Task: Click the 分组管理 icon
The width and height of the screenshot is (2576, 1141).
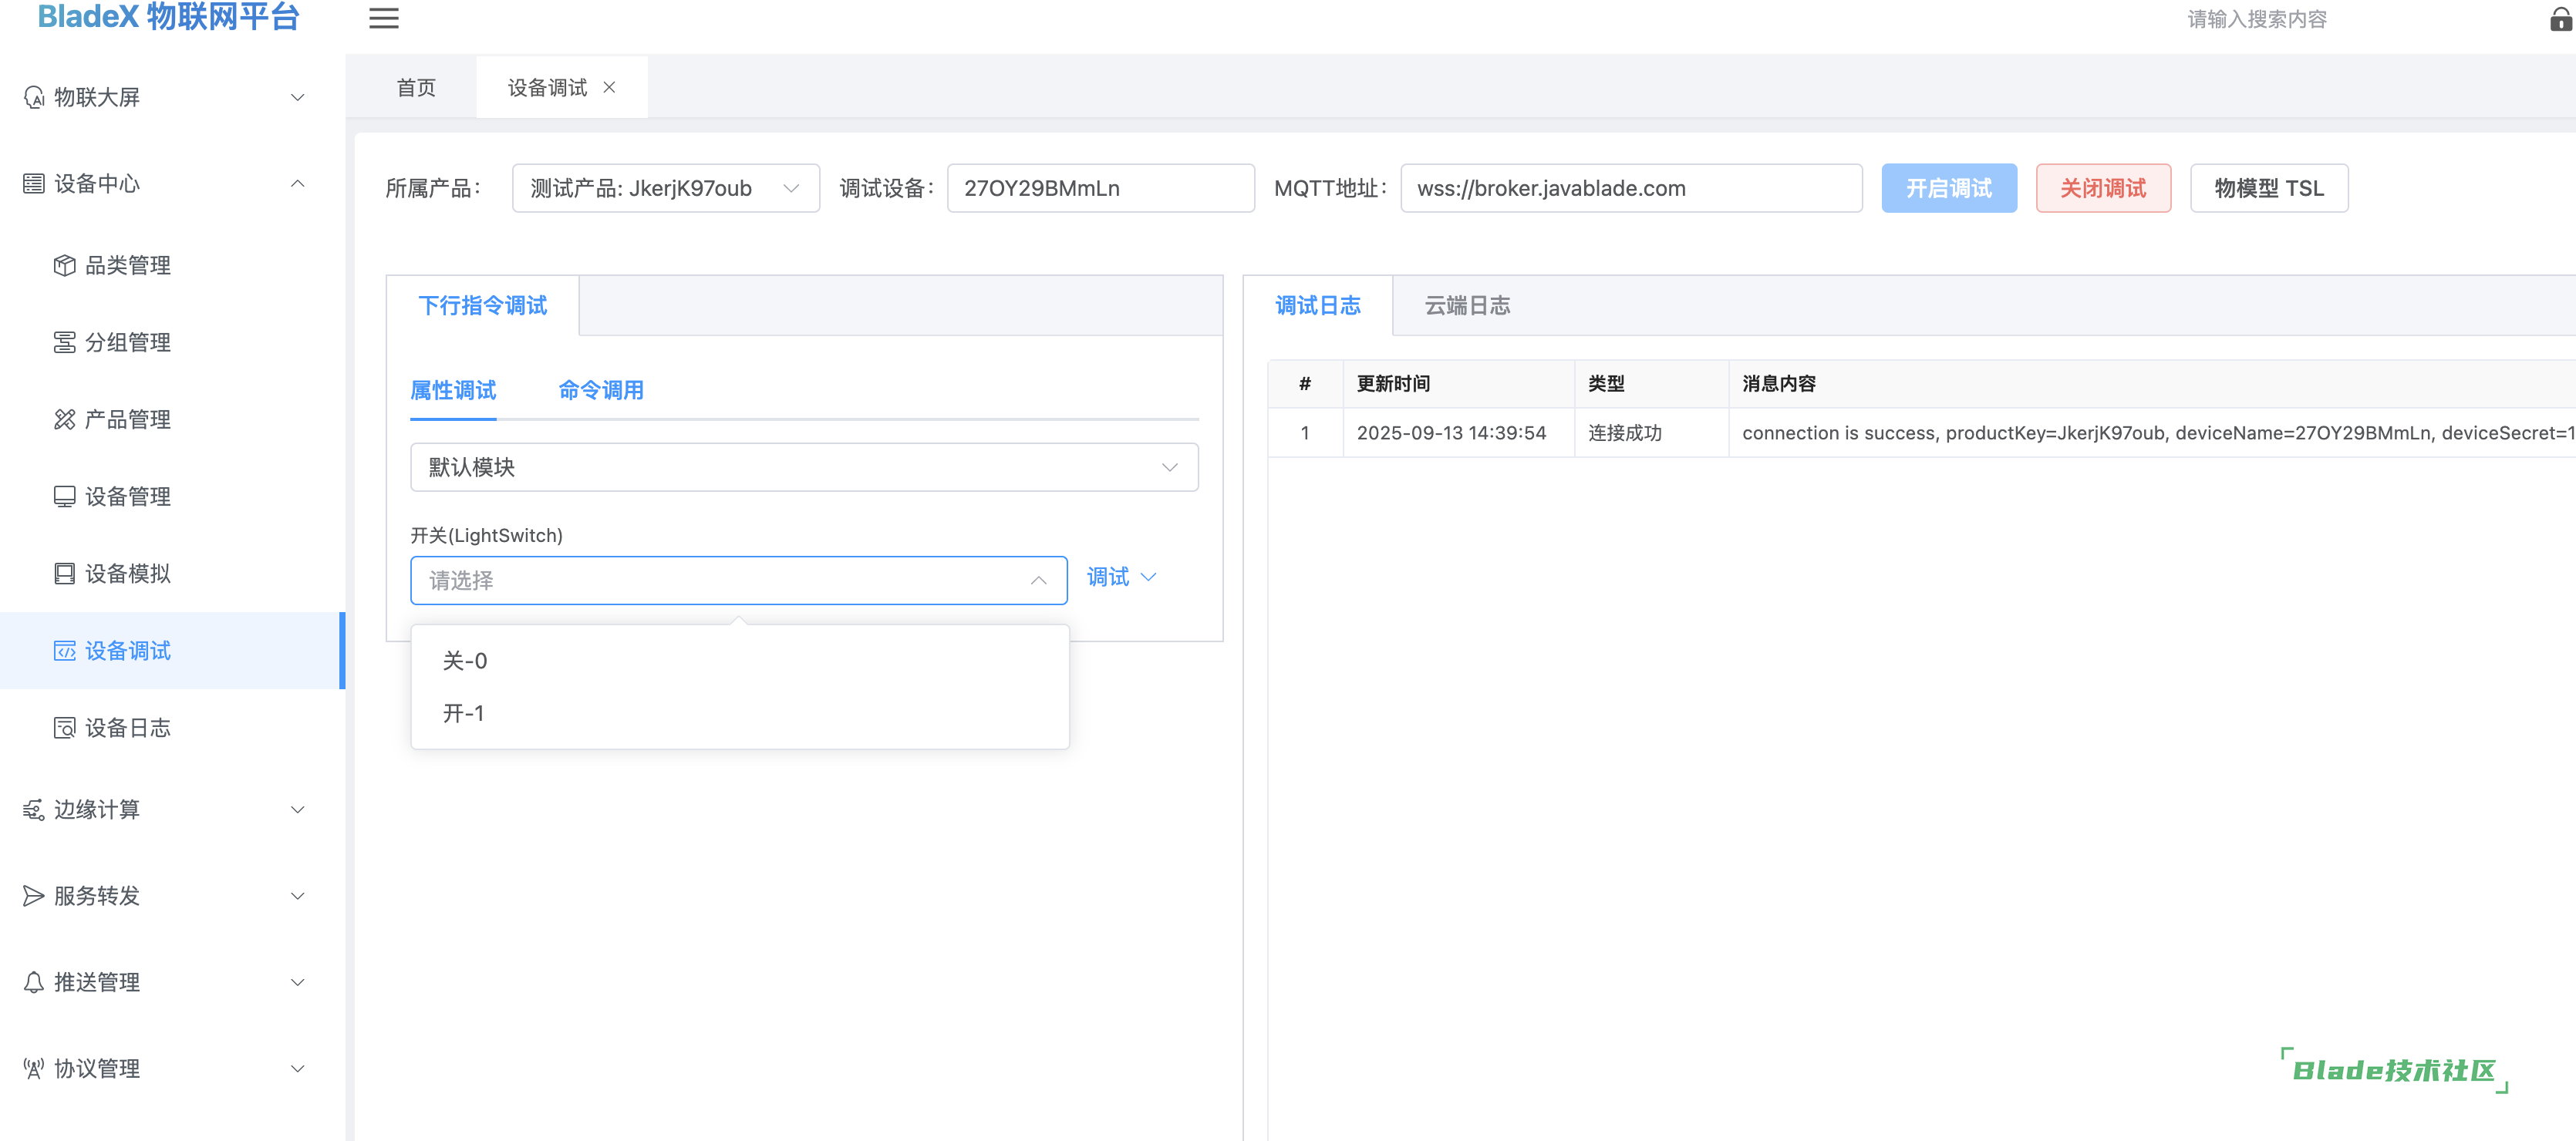Action: (x=65, y=342)
